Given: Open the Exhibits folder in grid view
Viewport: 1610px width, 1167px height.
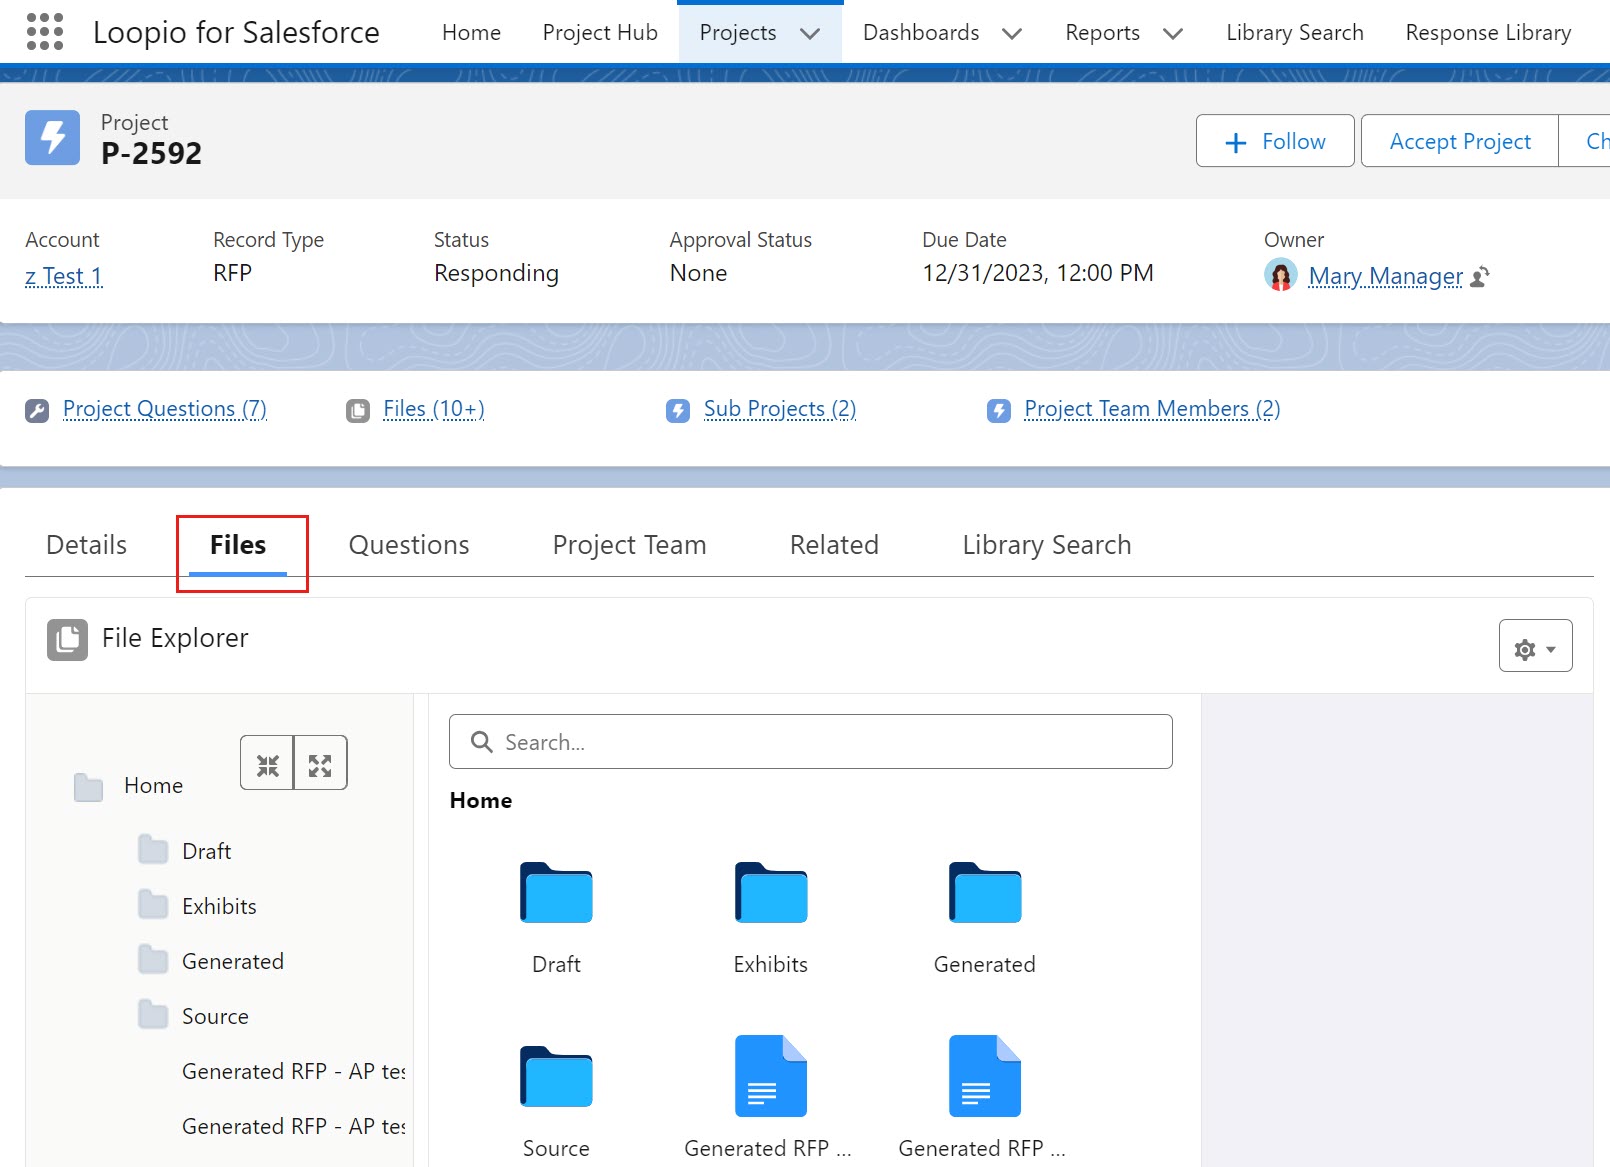Looking at the screenshot, I should (770, 892).
